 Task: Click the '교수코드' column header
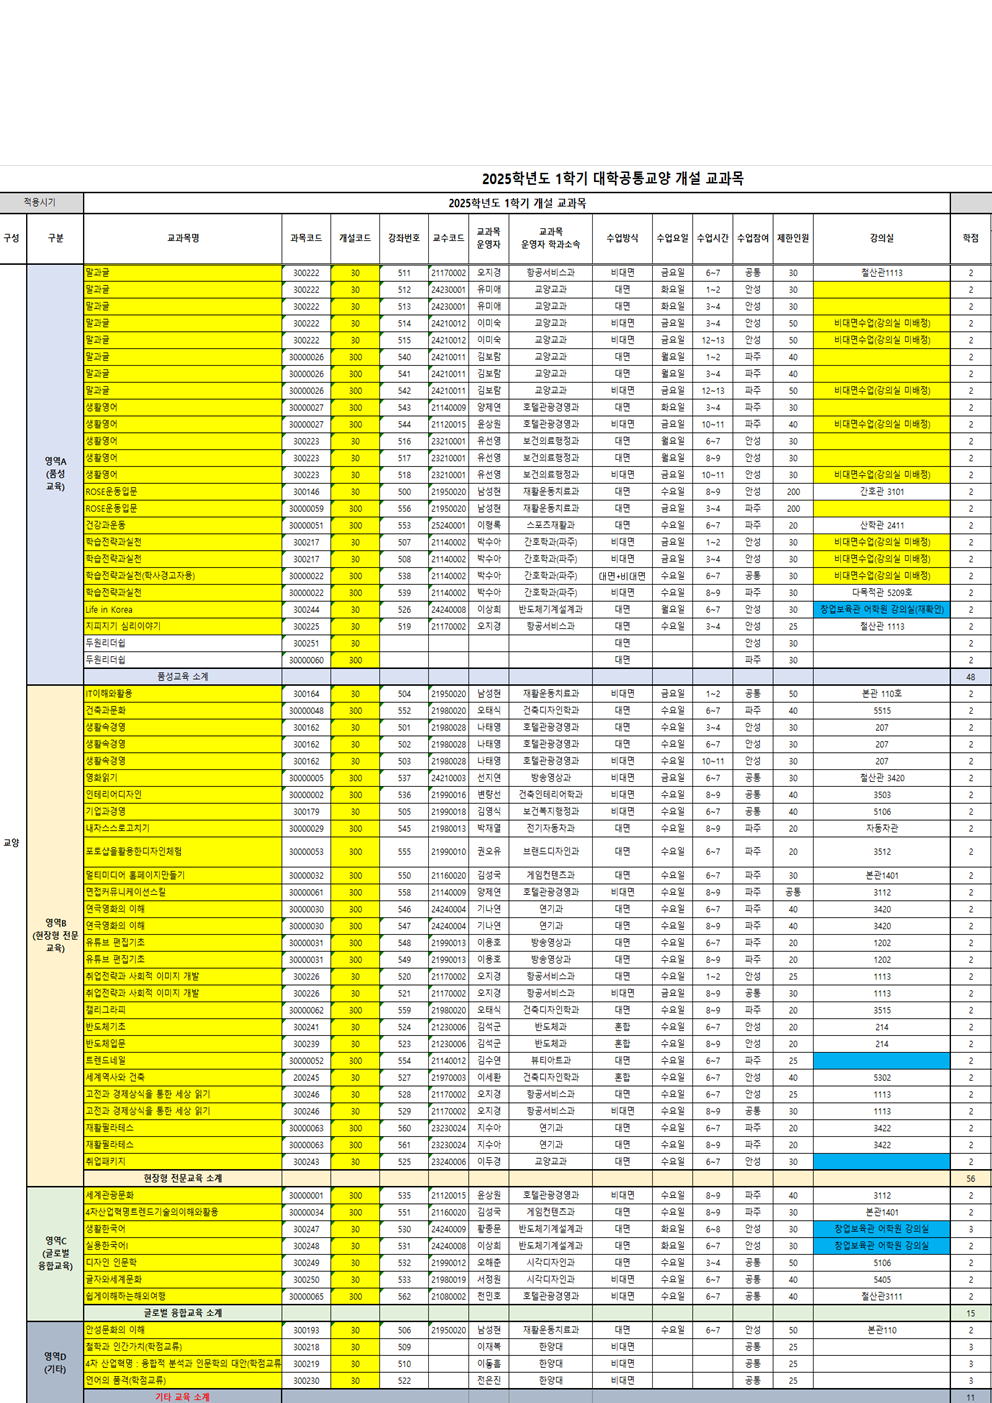tap(448, 238)
